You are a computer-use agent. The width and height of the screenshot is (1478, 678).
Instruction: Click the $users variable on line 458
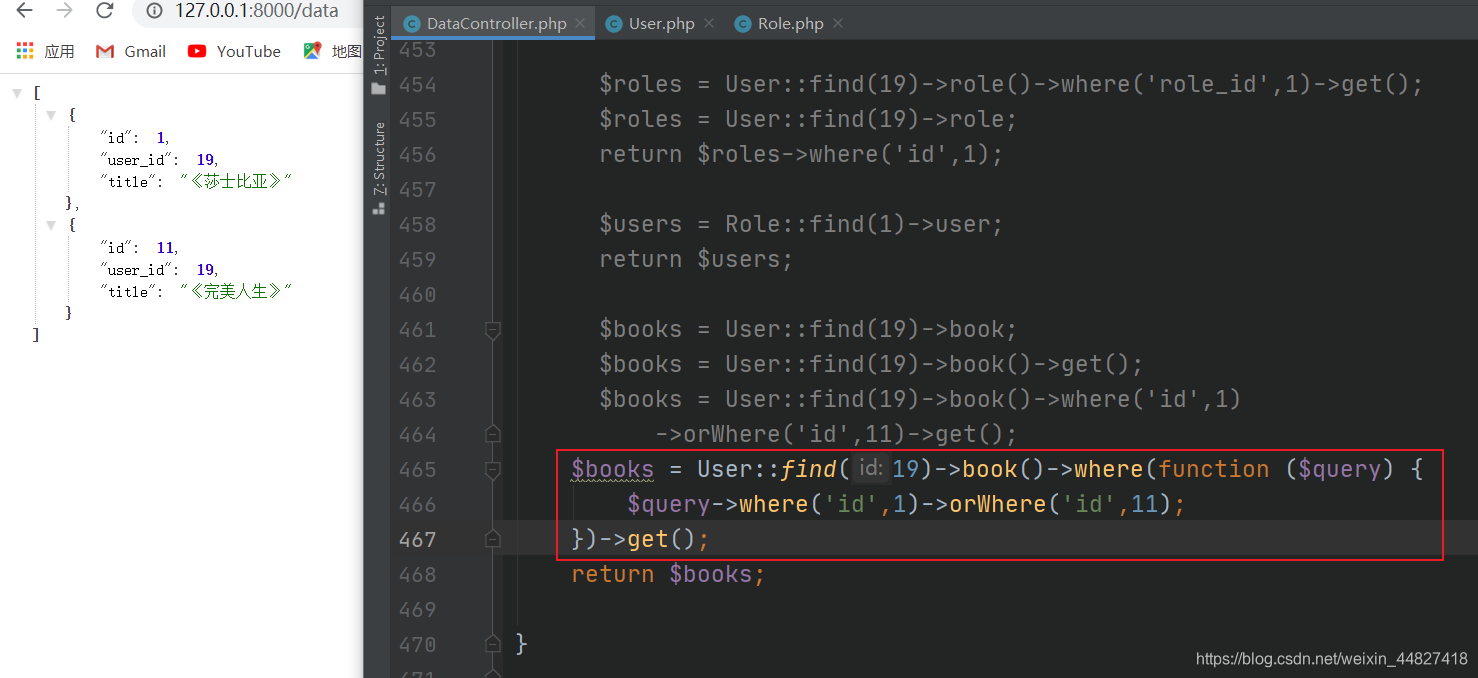pos(640,224)
